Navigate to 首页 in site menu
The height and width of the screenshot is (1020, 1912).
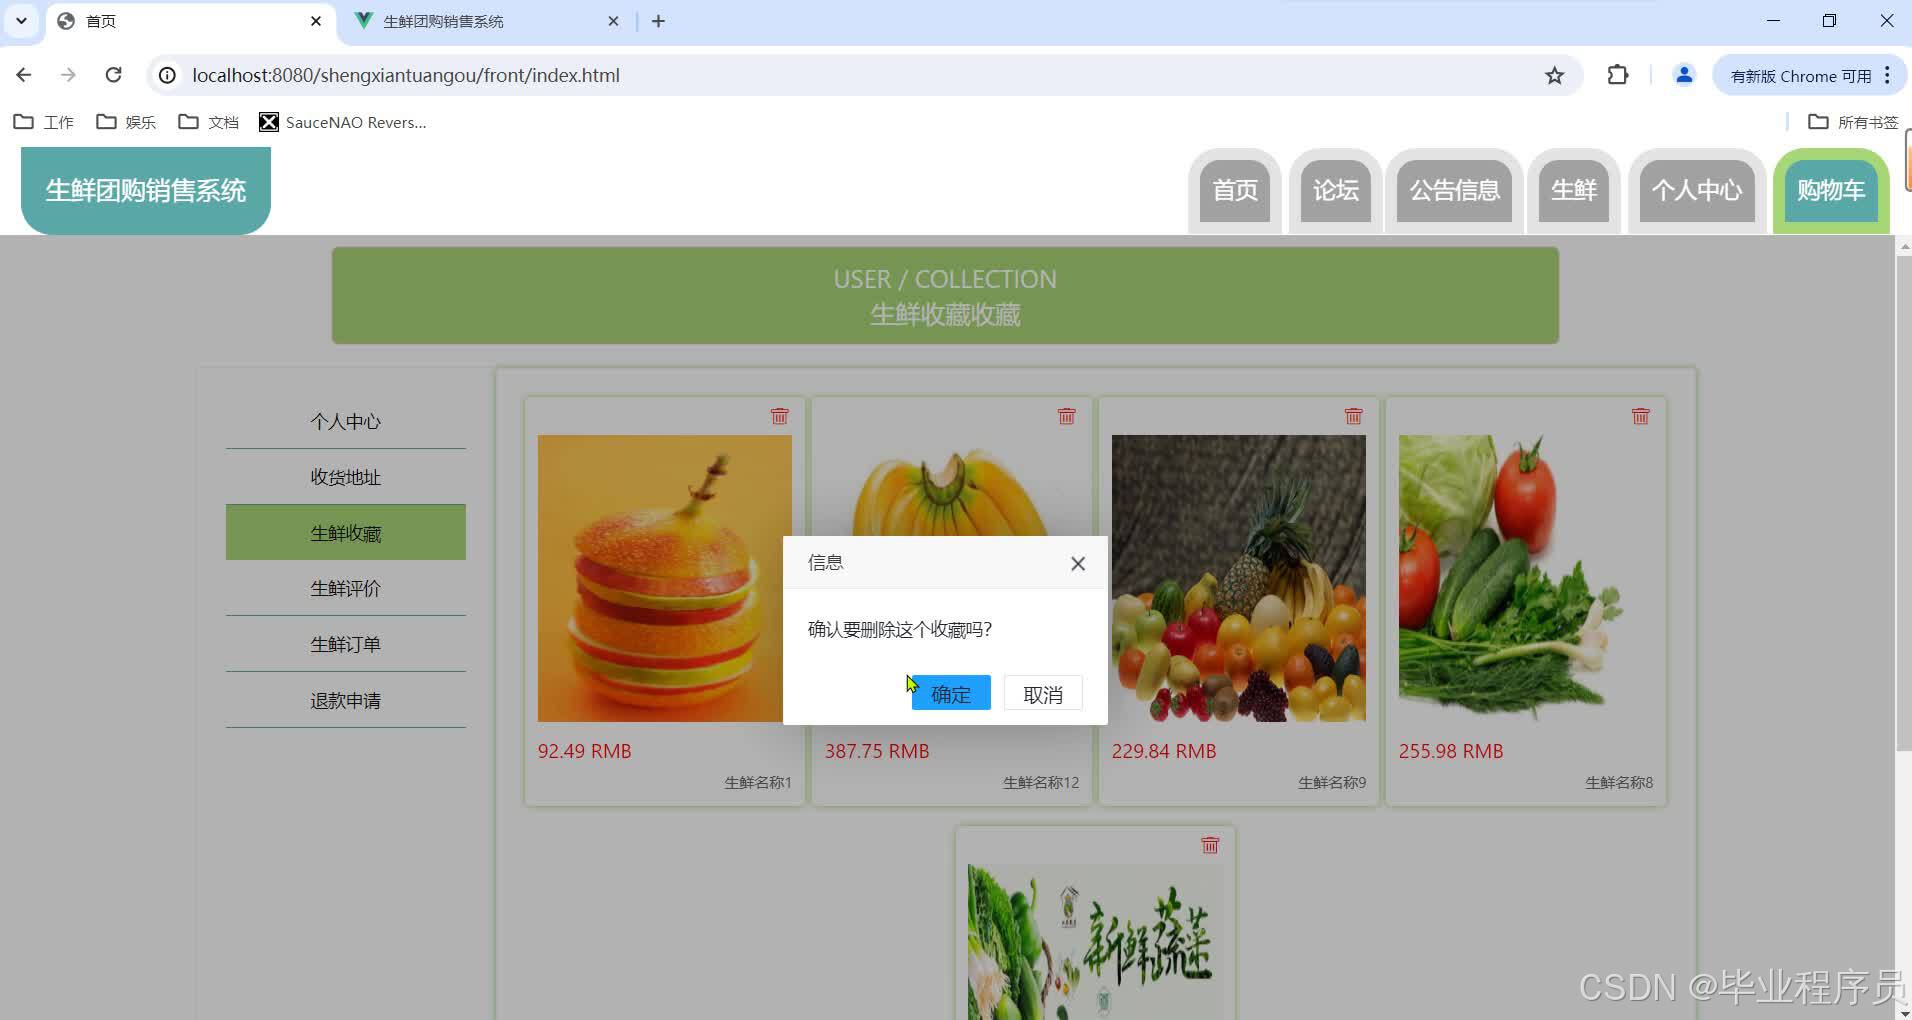click(x=1235, y=190)
